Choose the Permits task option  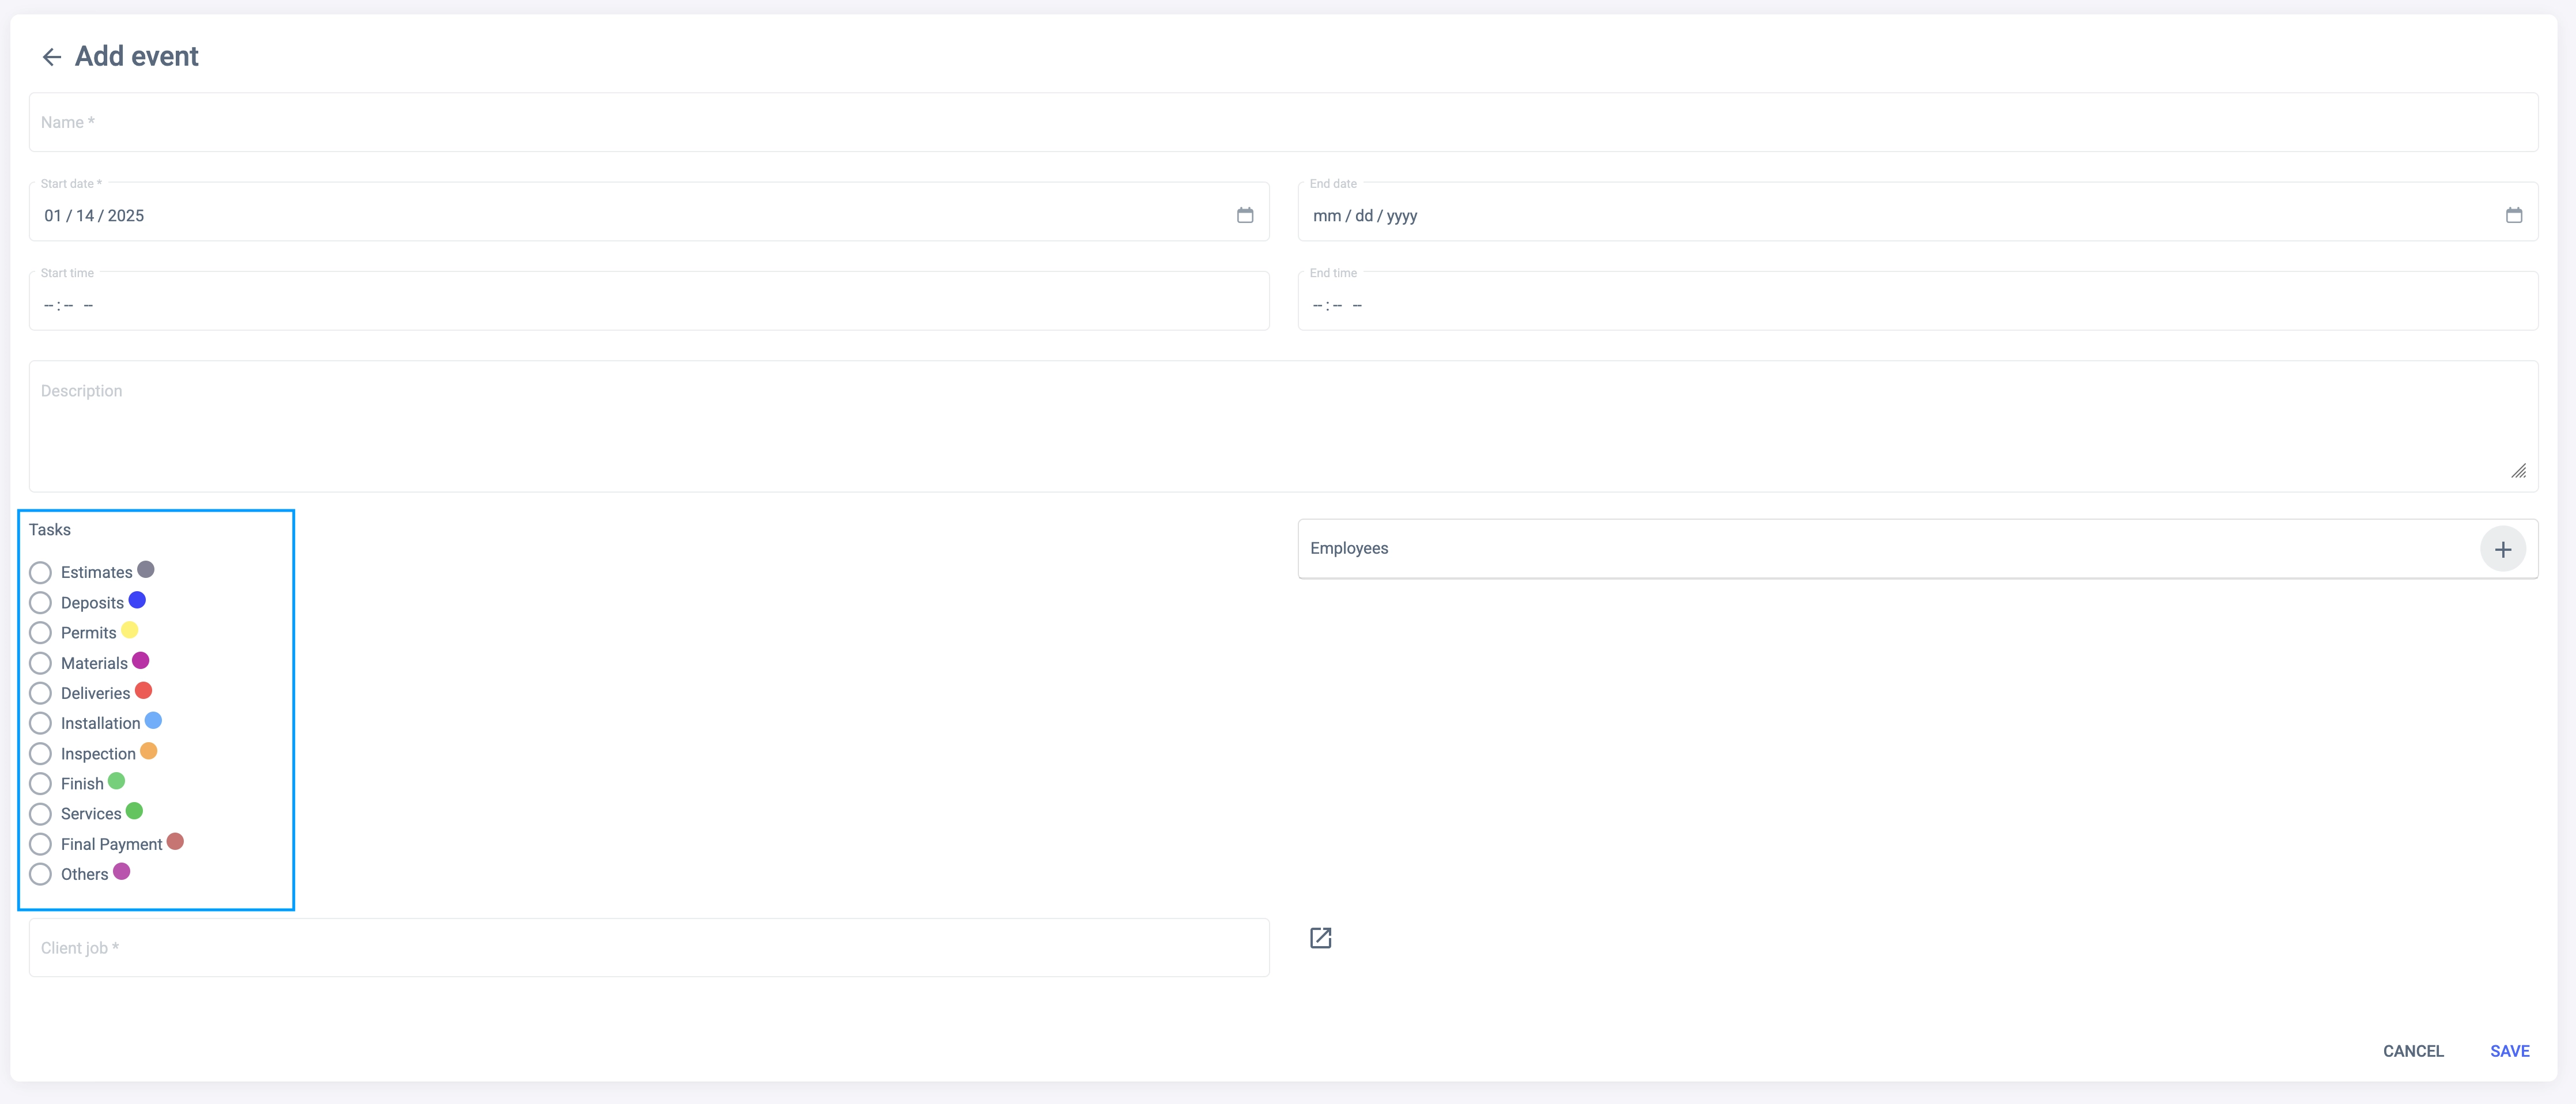click(x=40, y=633)
